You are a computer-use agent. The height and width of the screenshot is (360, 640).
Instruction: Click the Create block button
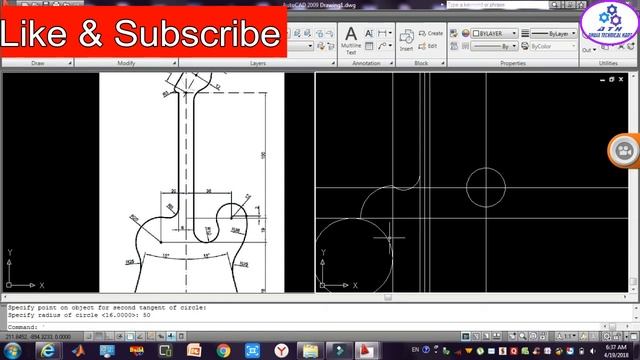431,33
